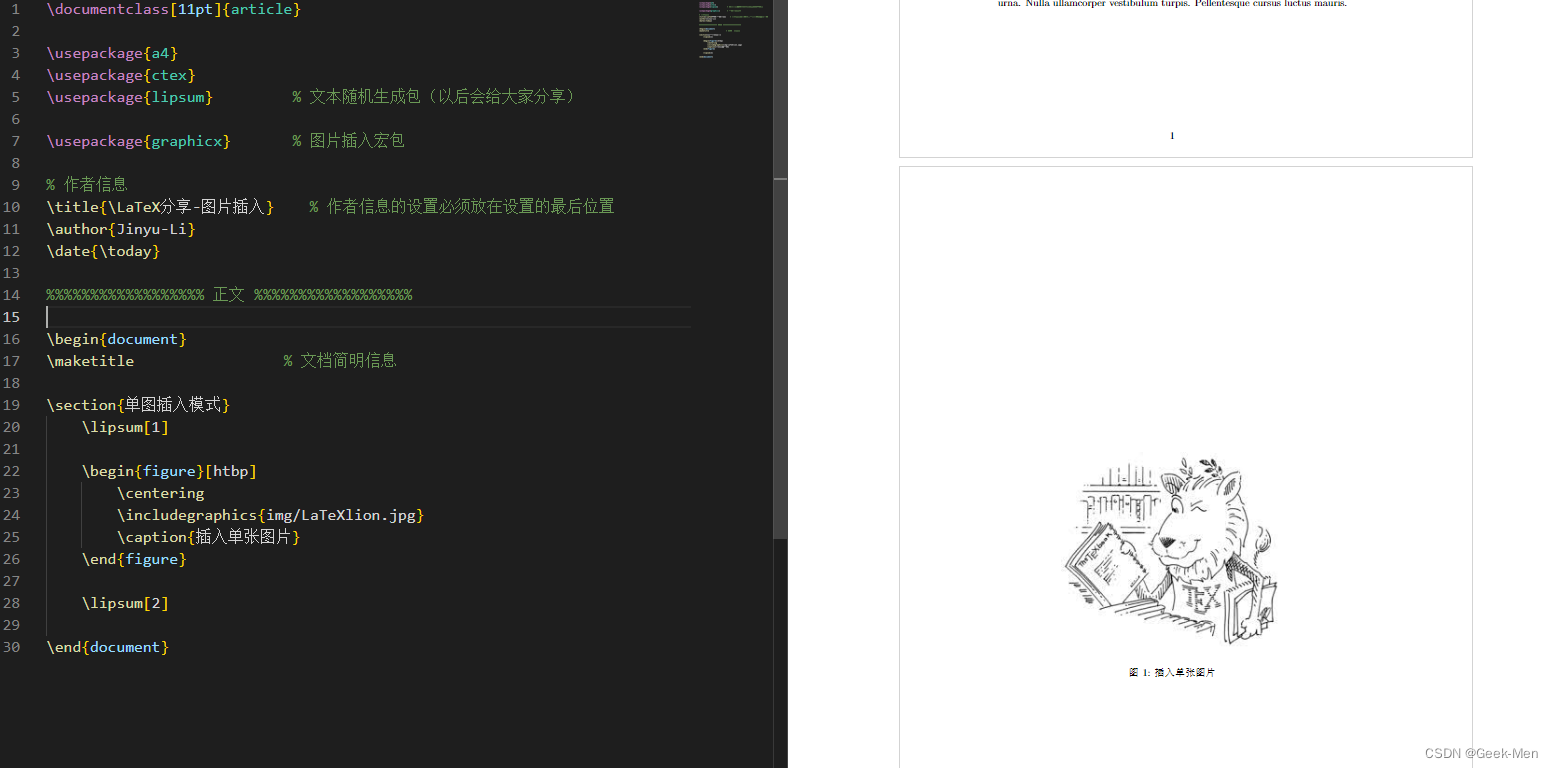
Task: Click the \usepackage{lipsum} code
Action: (129, 97)
